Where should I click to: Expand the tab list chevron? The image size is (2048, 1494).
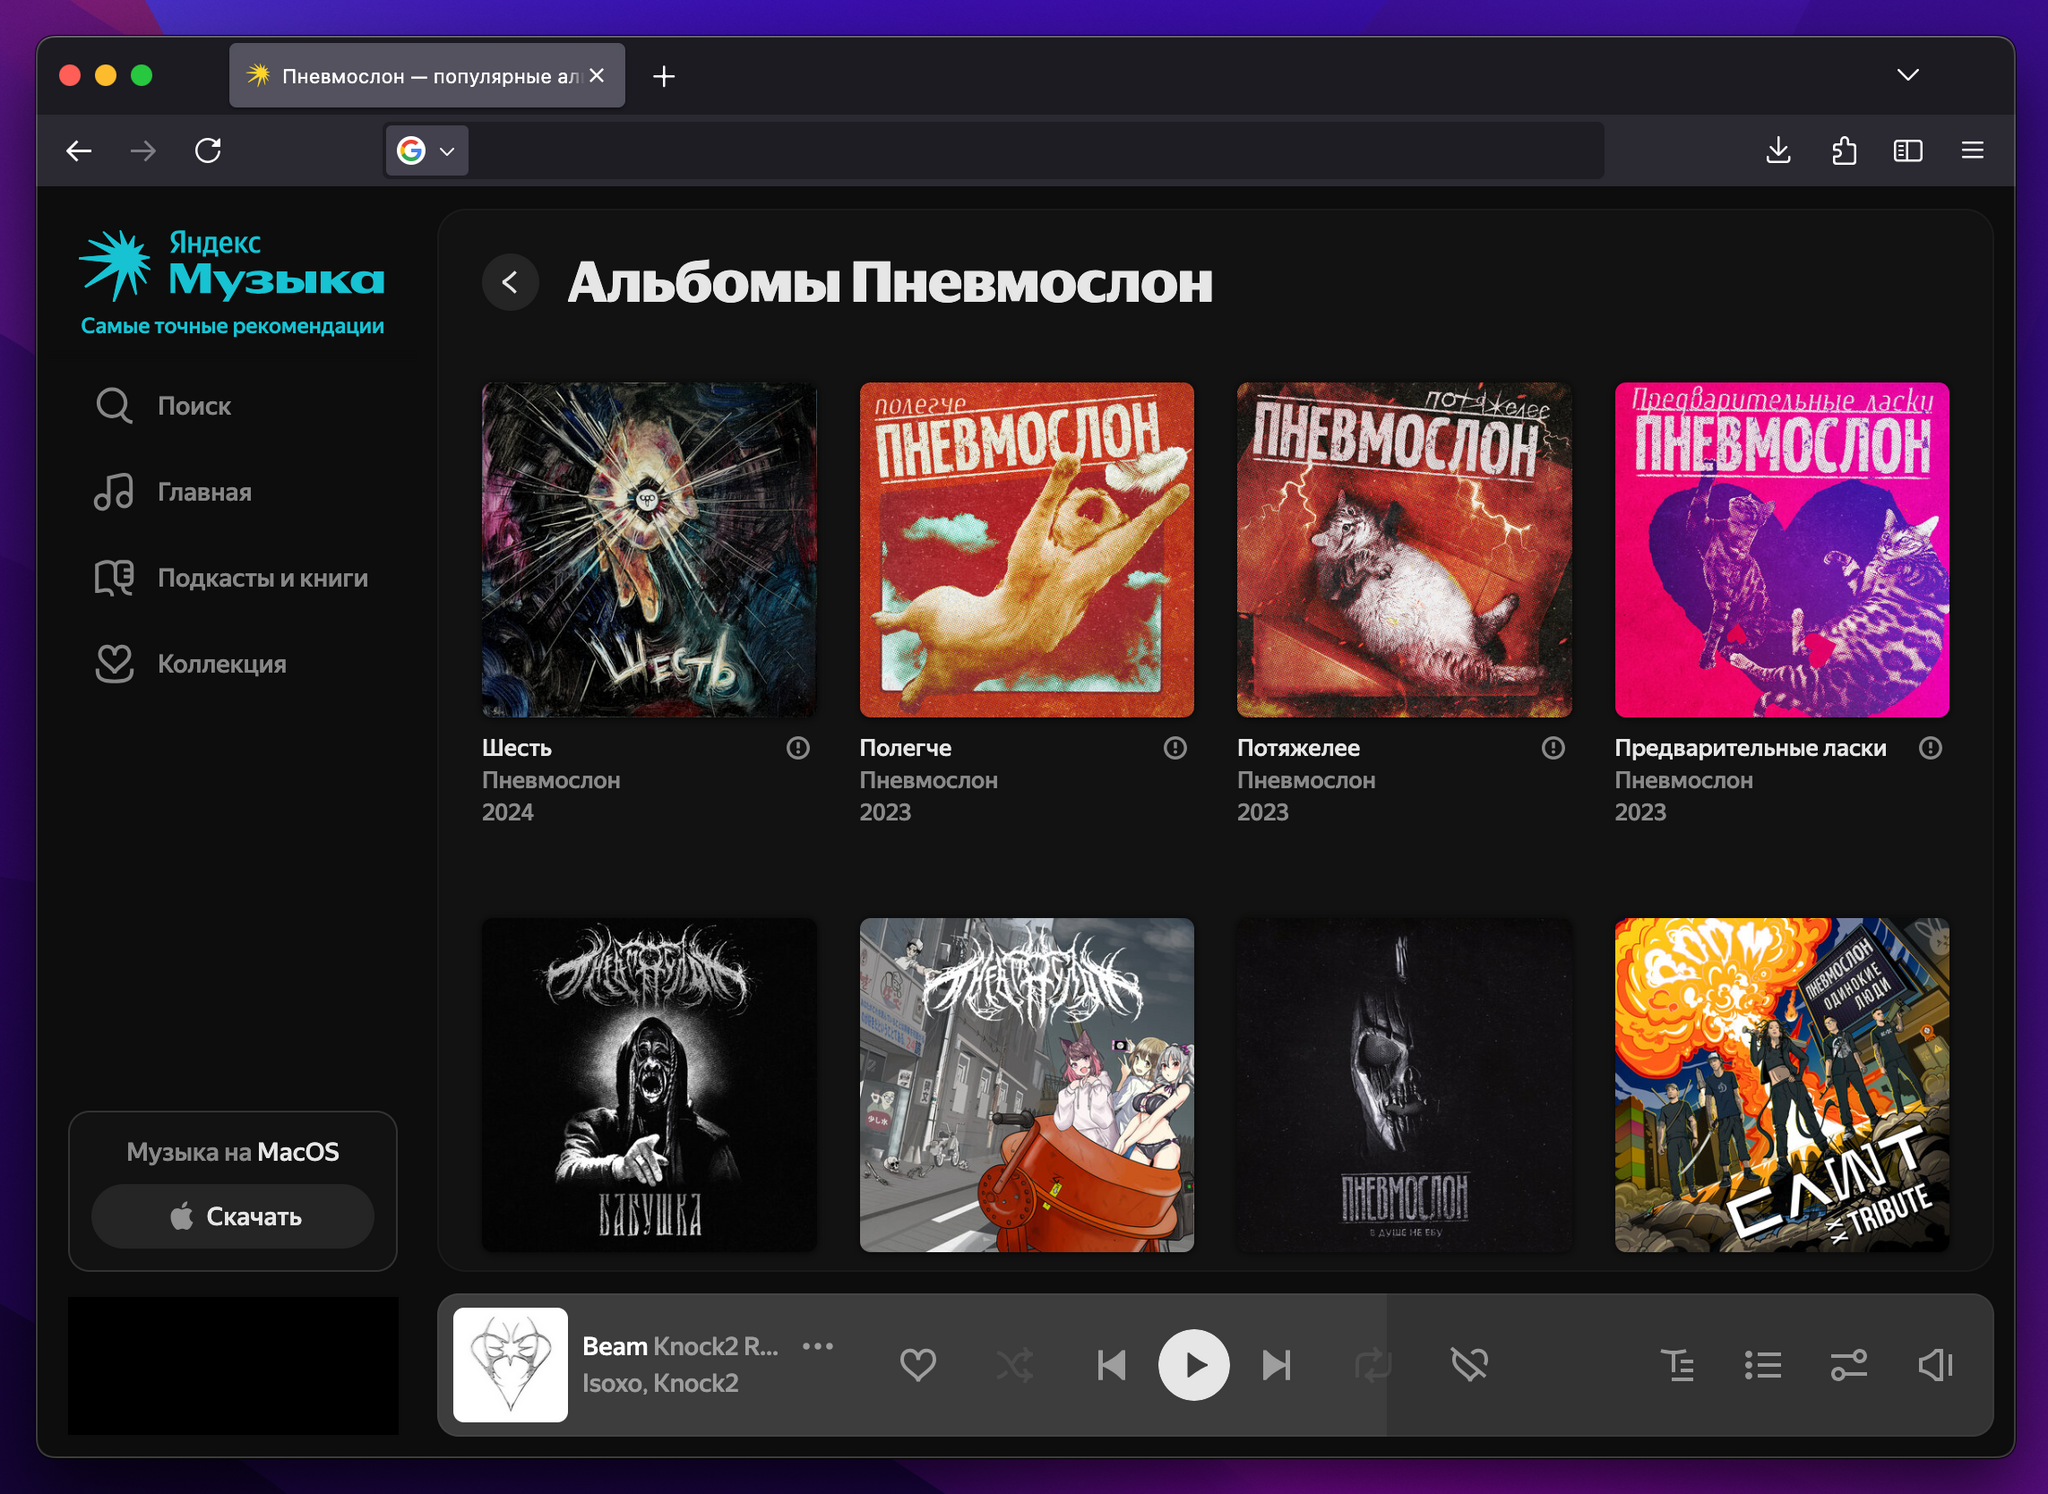[x=1908, y=76]
